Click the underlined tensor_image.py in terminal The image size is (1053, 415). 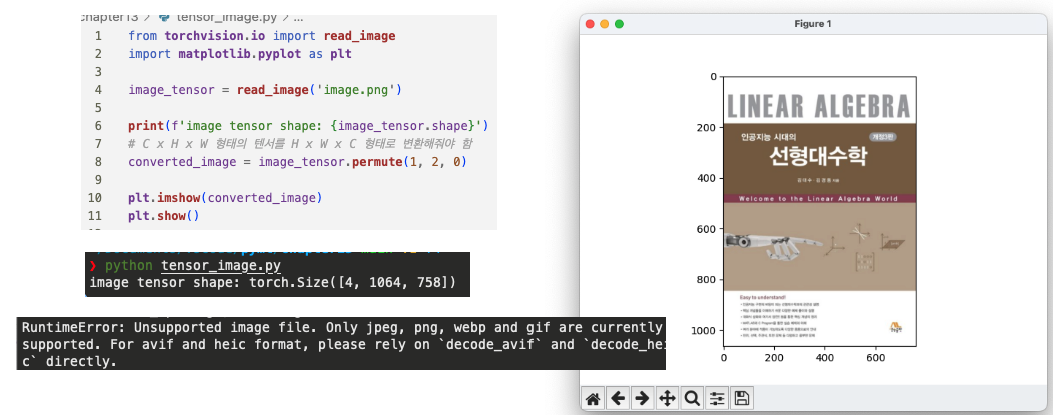coord(220,266)
